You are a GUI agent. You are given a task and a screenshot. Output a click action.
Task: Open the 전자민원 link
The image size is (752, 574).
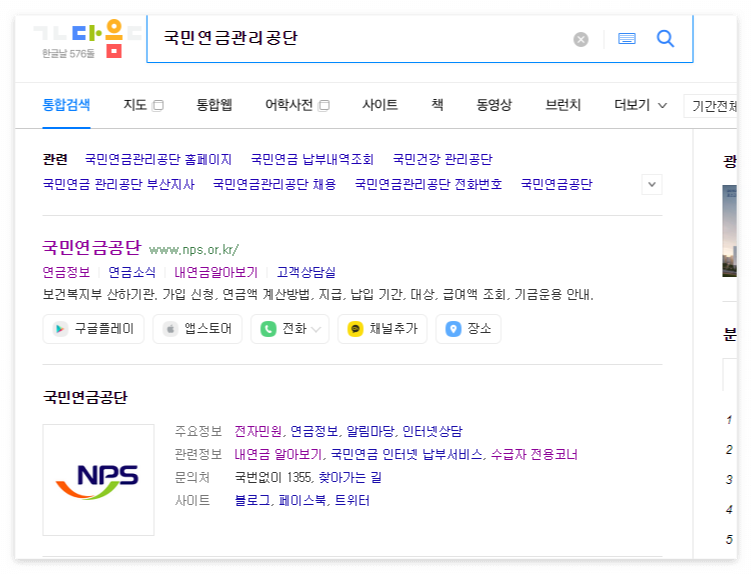click(x=258, y=432)
